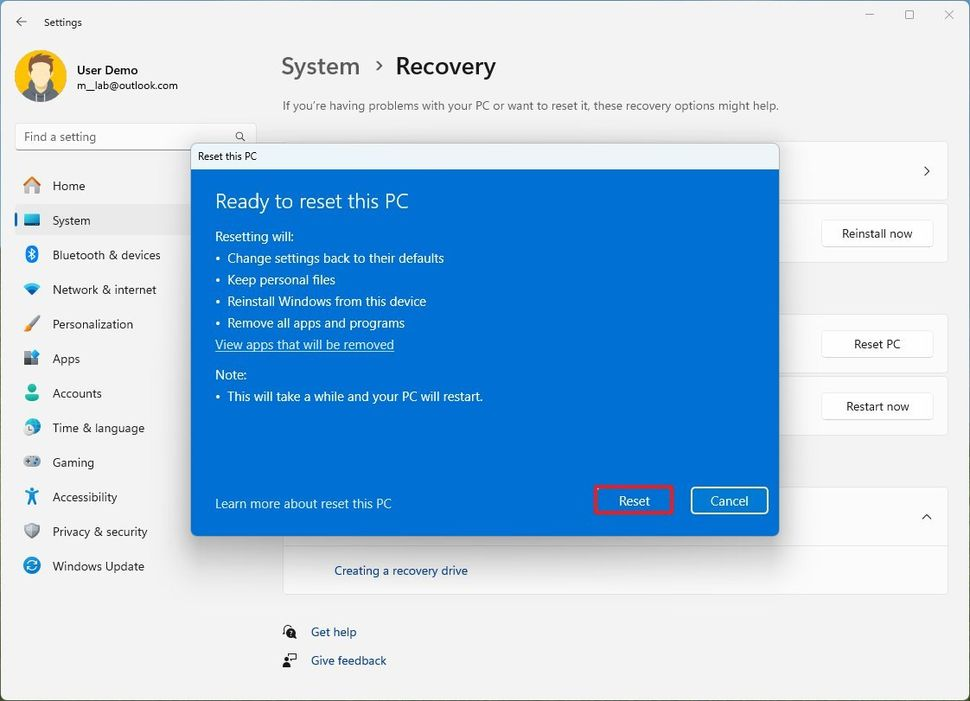
Task: Collapse the recovery help expander chevron
Action: tap(926, 517)
